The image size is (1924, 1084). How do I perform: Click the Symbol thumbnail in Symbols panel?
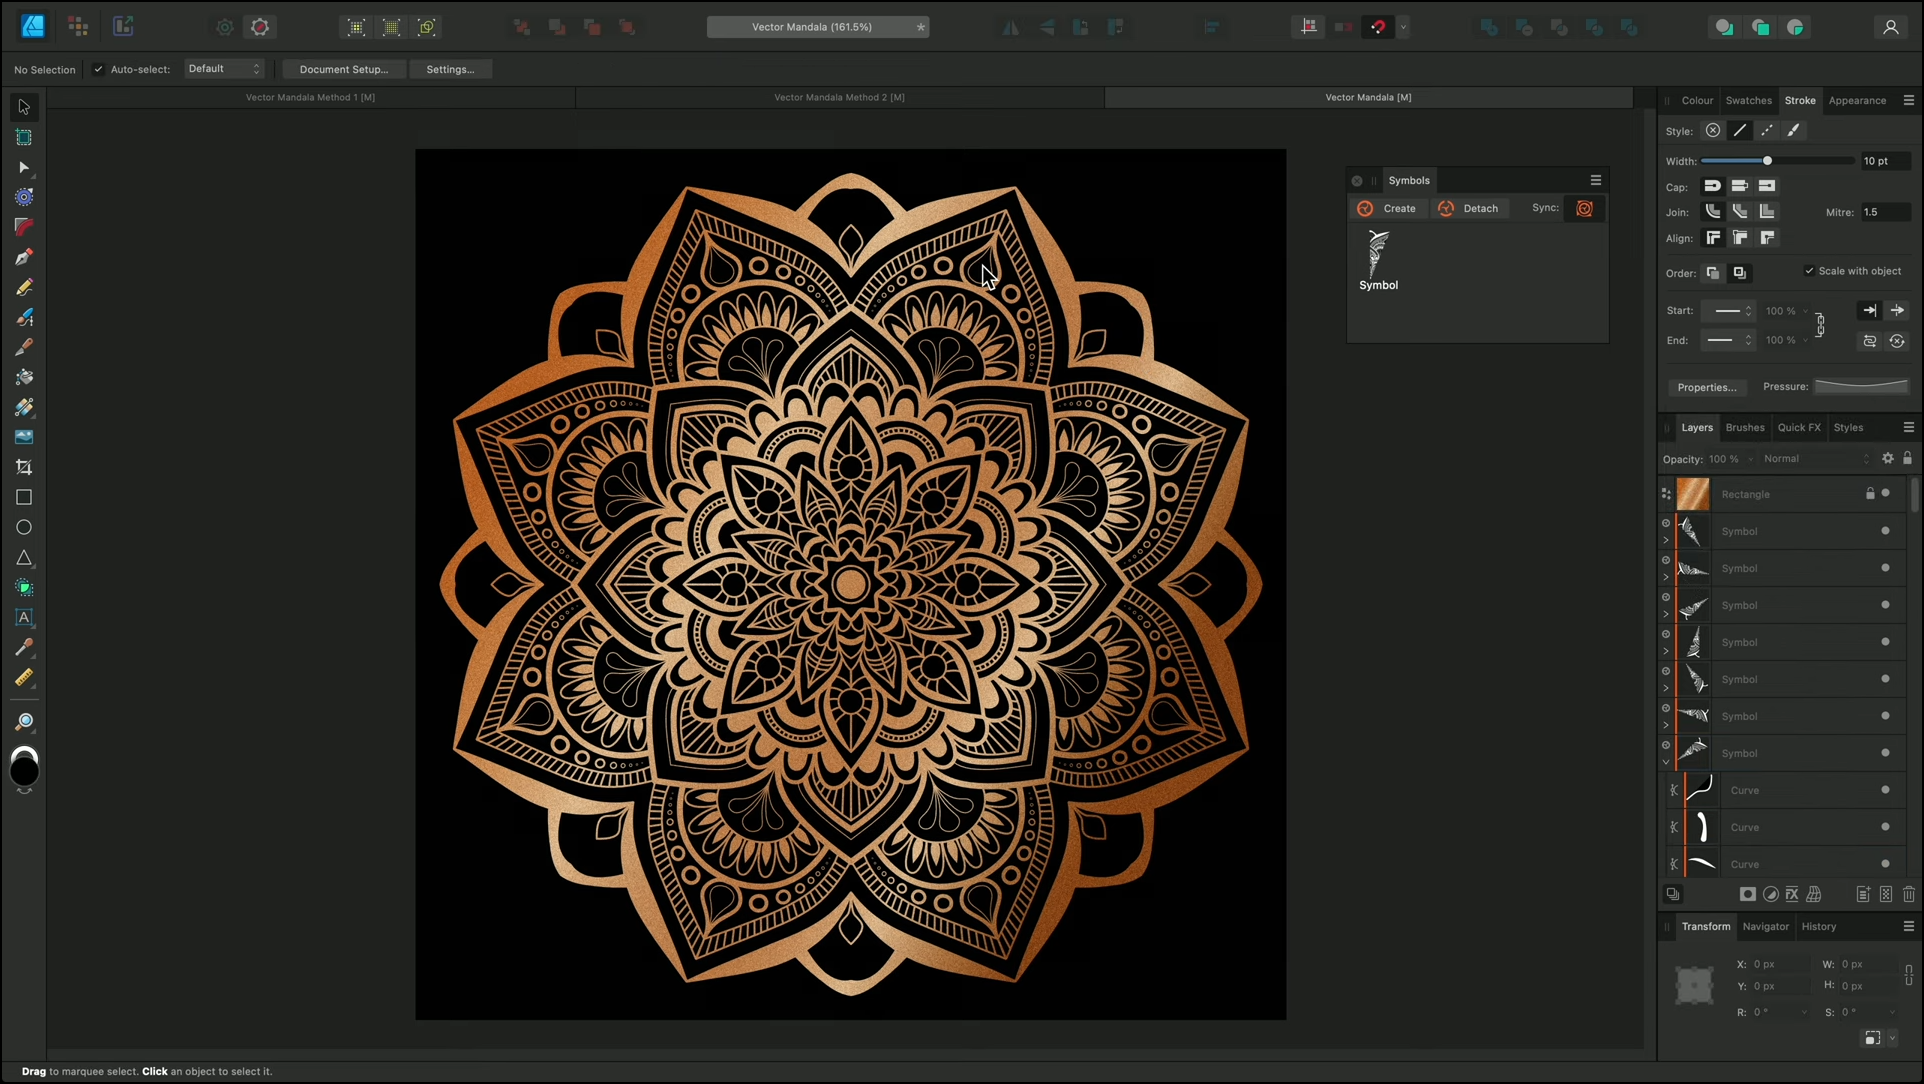coord(1378,254)
